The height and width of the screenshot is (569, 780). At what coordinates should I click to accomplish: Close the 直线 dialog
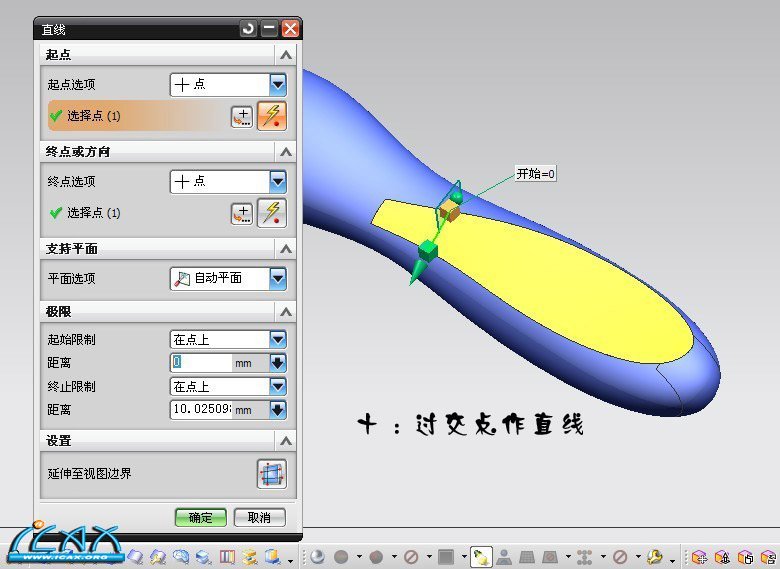coord(291,28)
